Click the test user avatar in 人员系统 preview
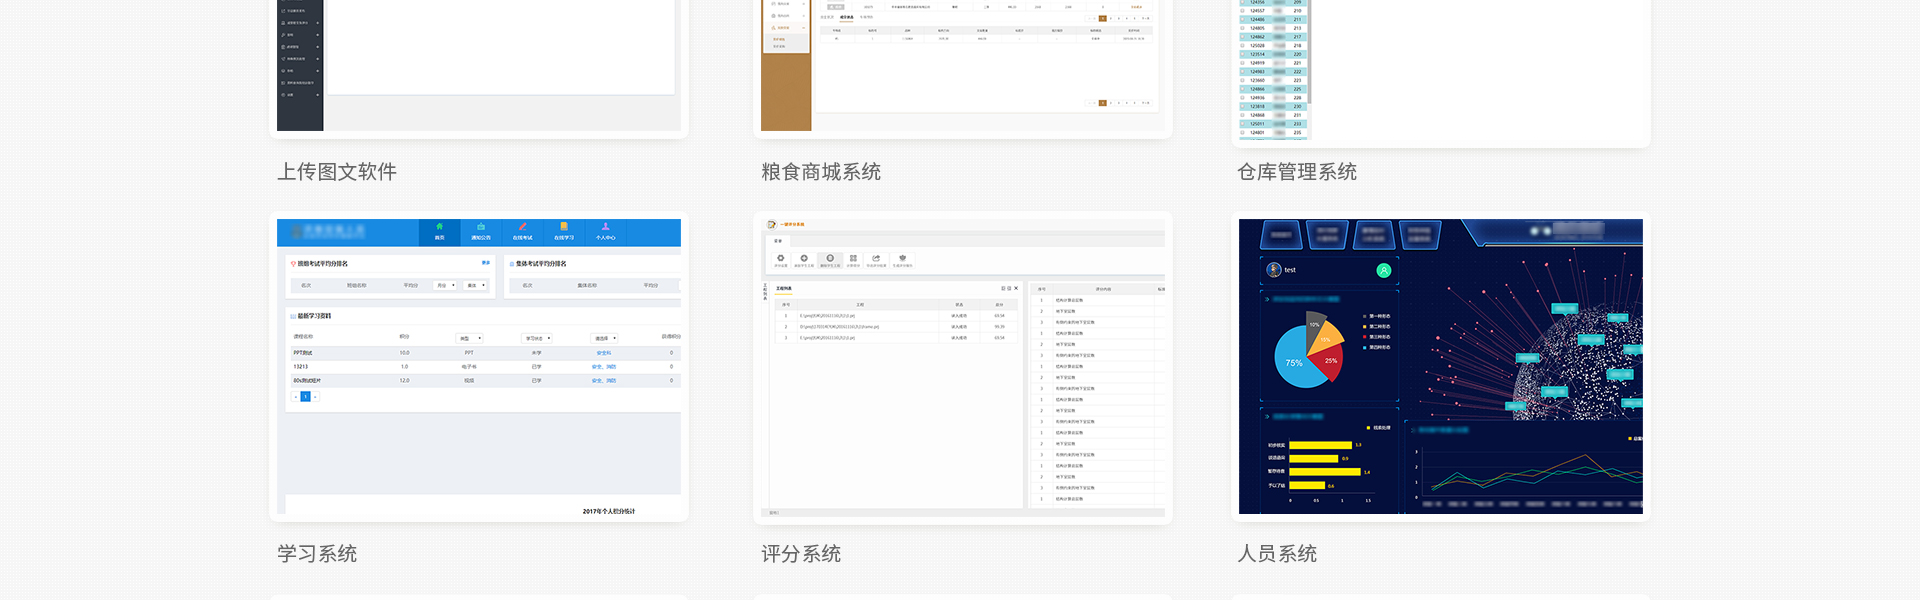The width and height of the screenshot is (1920, 600). pyautogui.click(x=1274, y=270)
